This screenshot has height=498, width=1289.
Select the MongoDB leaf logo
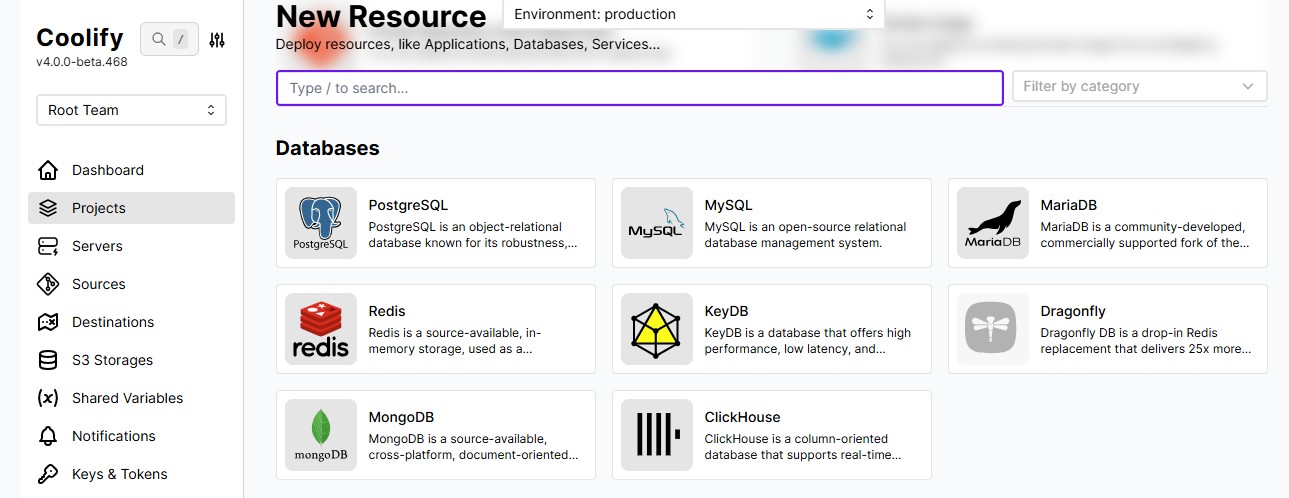[x=321, y=435]
